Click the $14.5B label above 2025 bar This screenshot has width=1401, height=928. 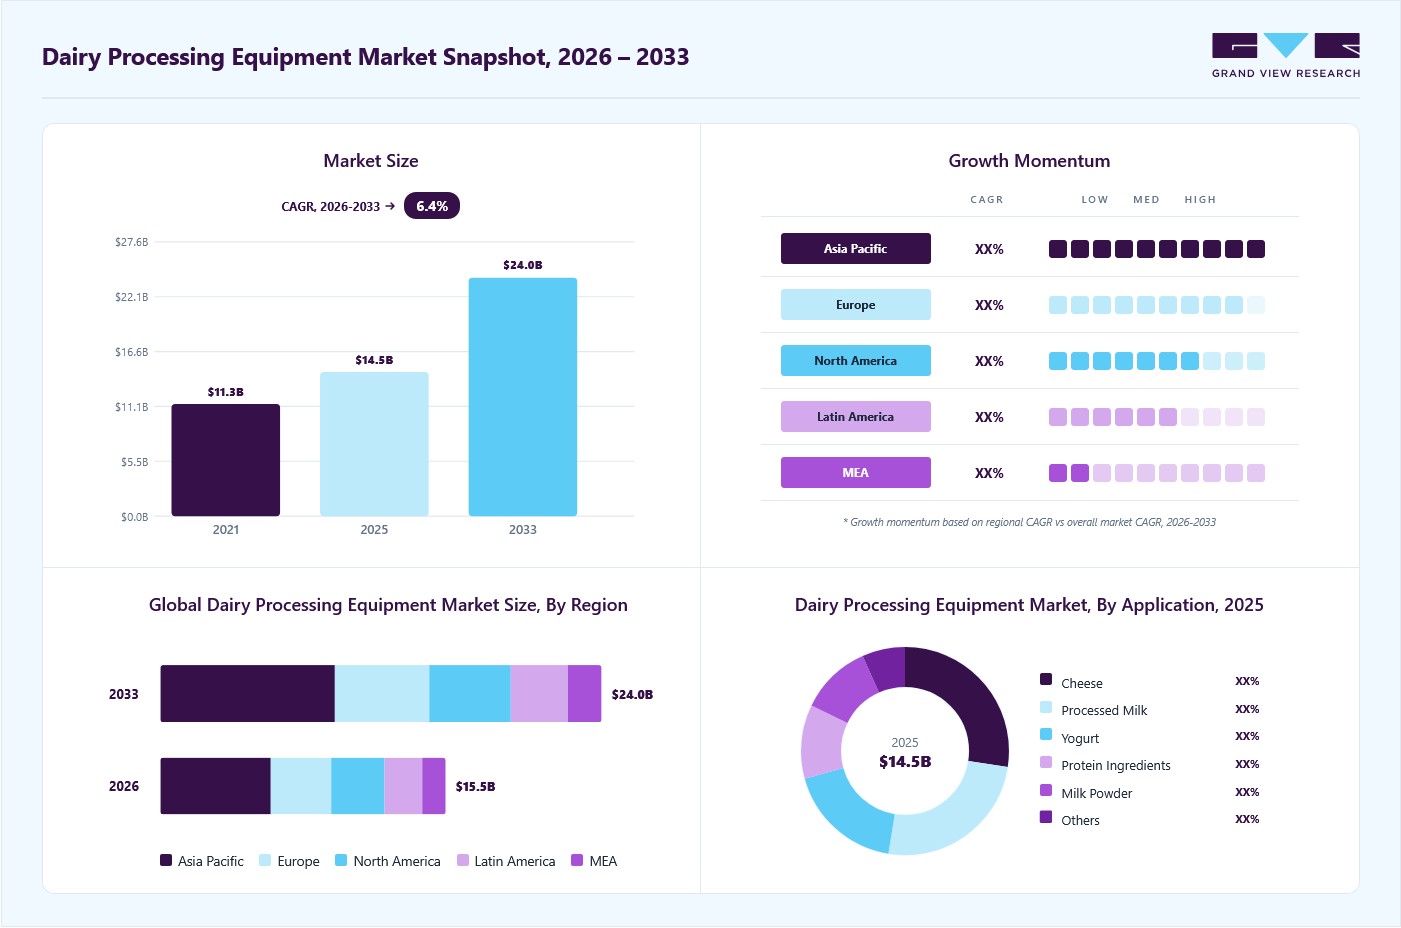coord(374,360)
